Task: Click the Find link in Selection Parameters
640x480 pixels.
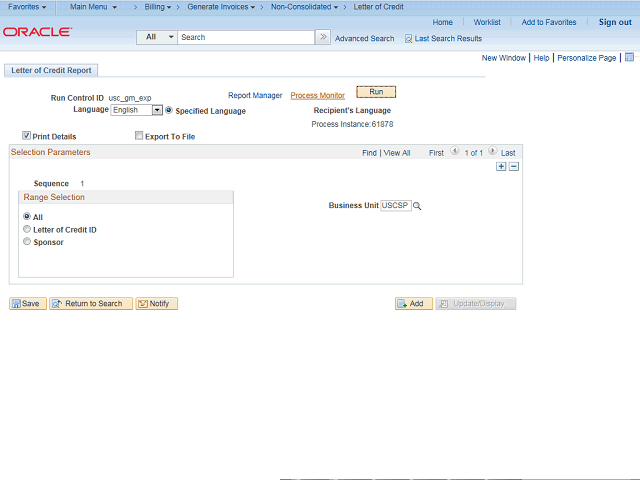Action: tap(369, 153)
